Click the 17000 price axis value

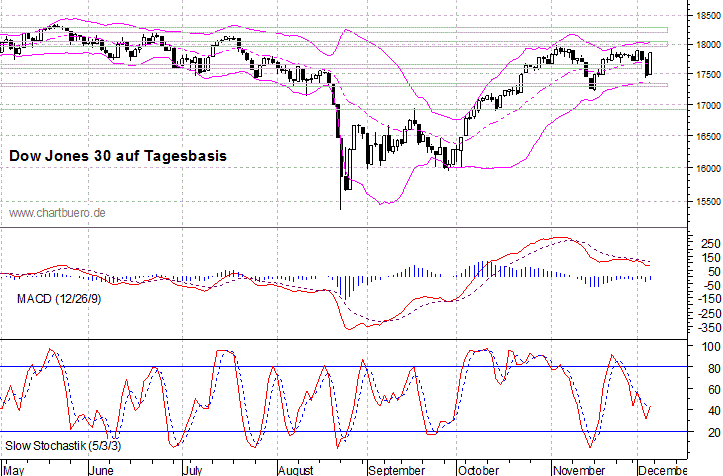[x=708, y=106]
